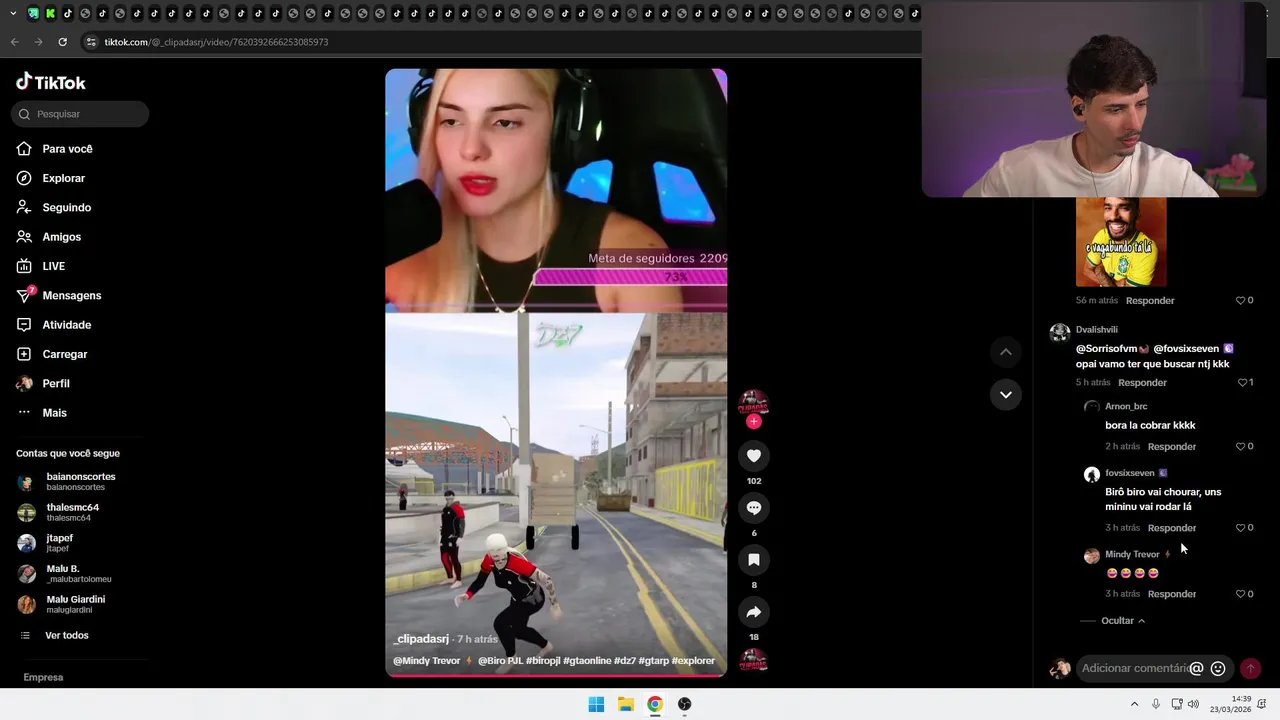Open Carregar upload page
The height and width of the screenshot is (720, 1280).
[x=64, y=354]
